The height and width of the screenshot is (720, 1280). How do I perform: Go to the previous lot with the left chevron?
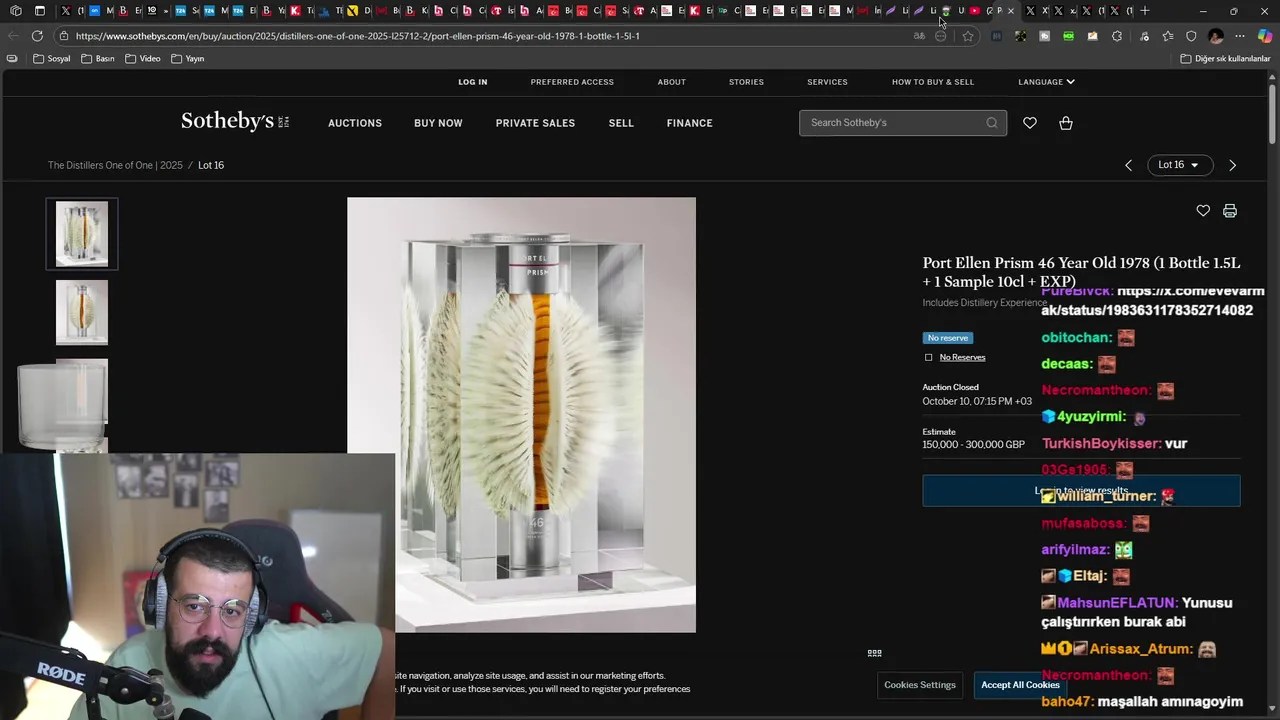pyautogui.click(x=1128, y=165)
